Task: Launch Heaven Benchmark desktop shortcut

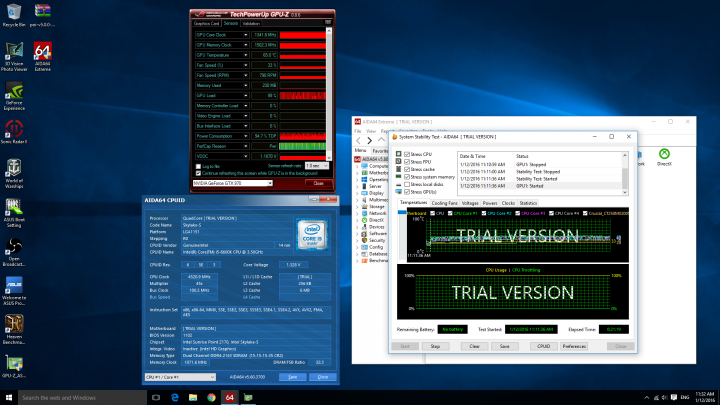Action: [x=14, y=329]
